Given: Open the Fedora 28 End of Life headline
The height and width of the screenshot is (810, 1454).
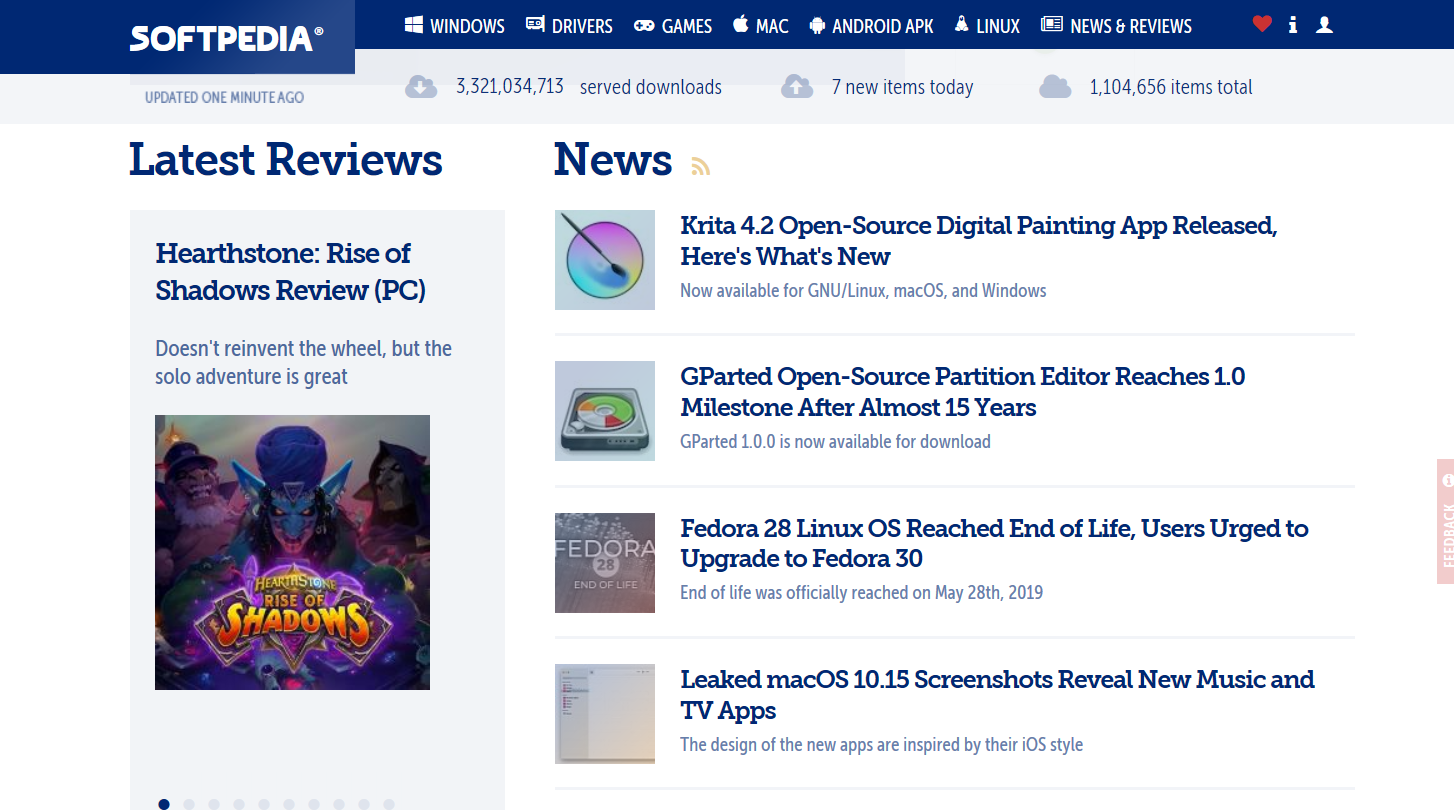Looking at the screenshot, I should click(995, 543).
